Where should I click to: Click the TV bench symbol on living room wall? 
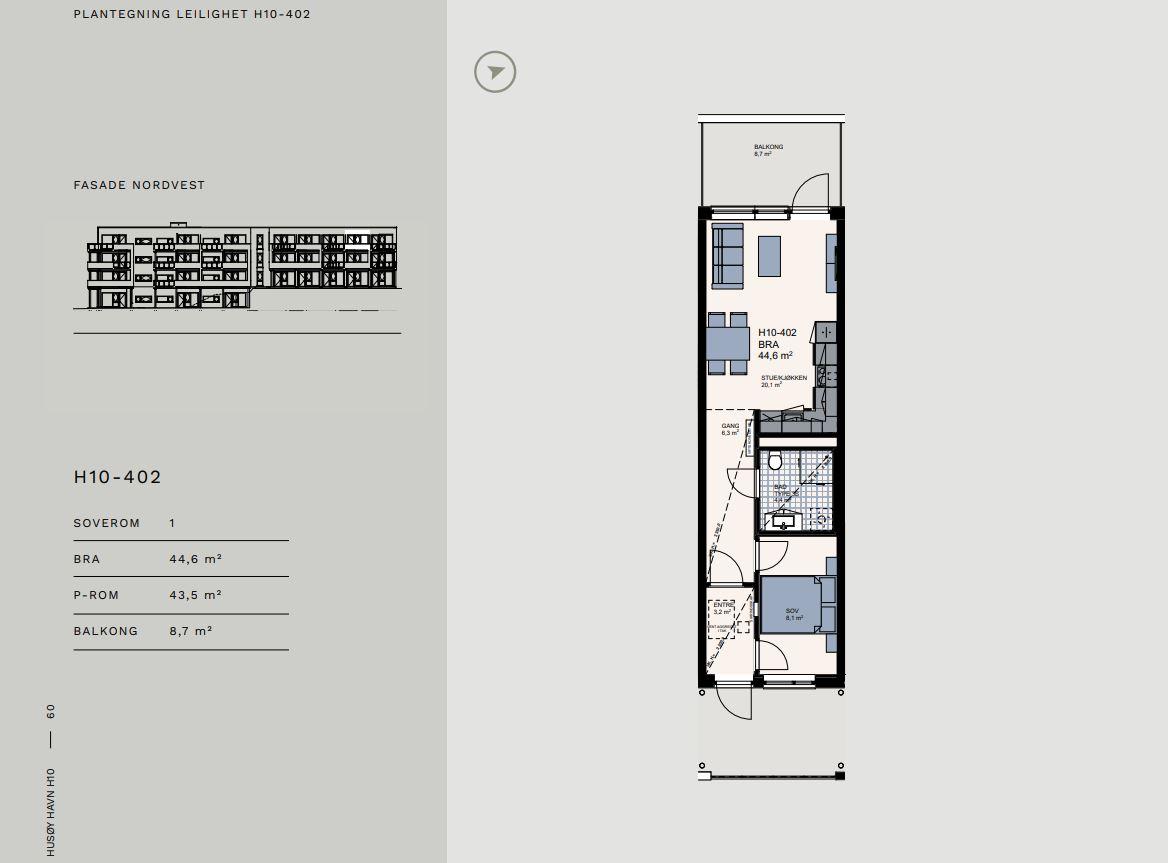click(x=832, y=263)
